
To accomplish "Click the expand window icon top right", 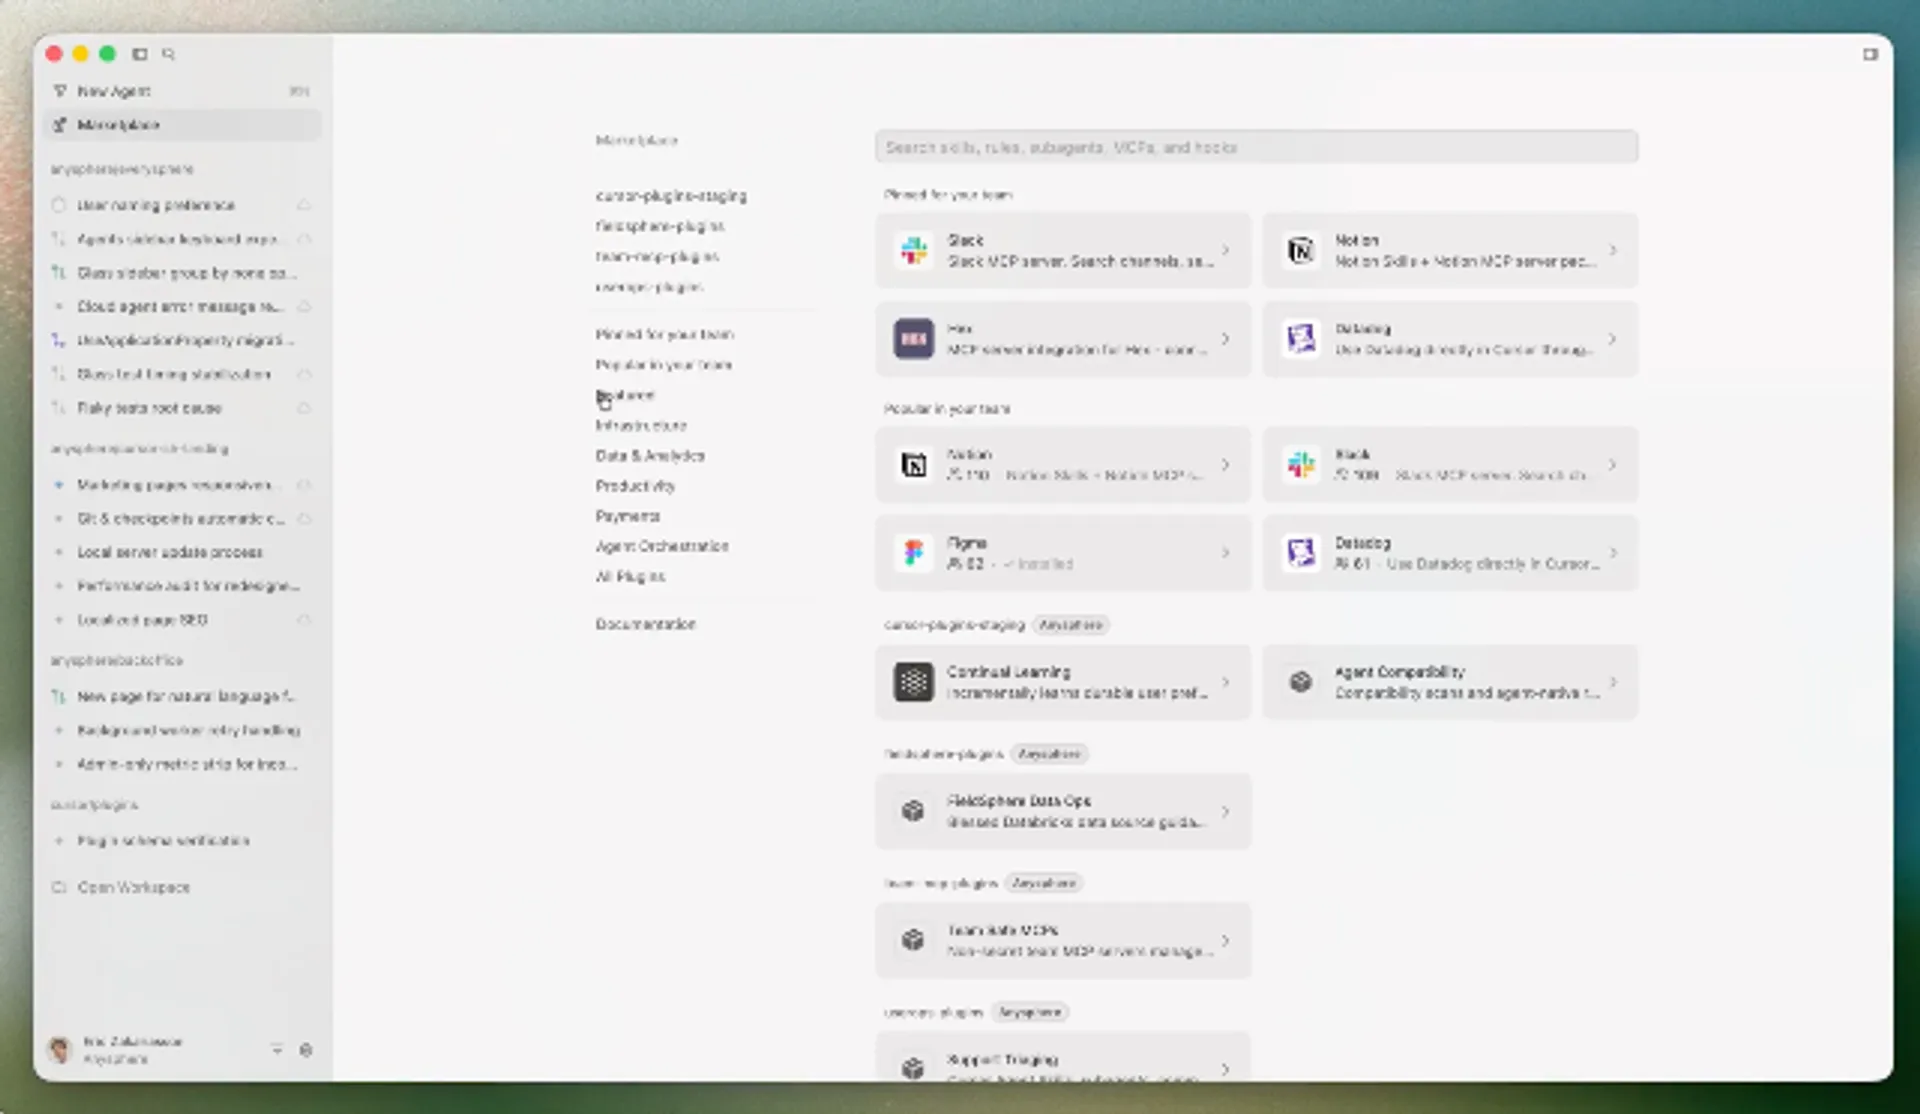I will pos(1870,54).
